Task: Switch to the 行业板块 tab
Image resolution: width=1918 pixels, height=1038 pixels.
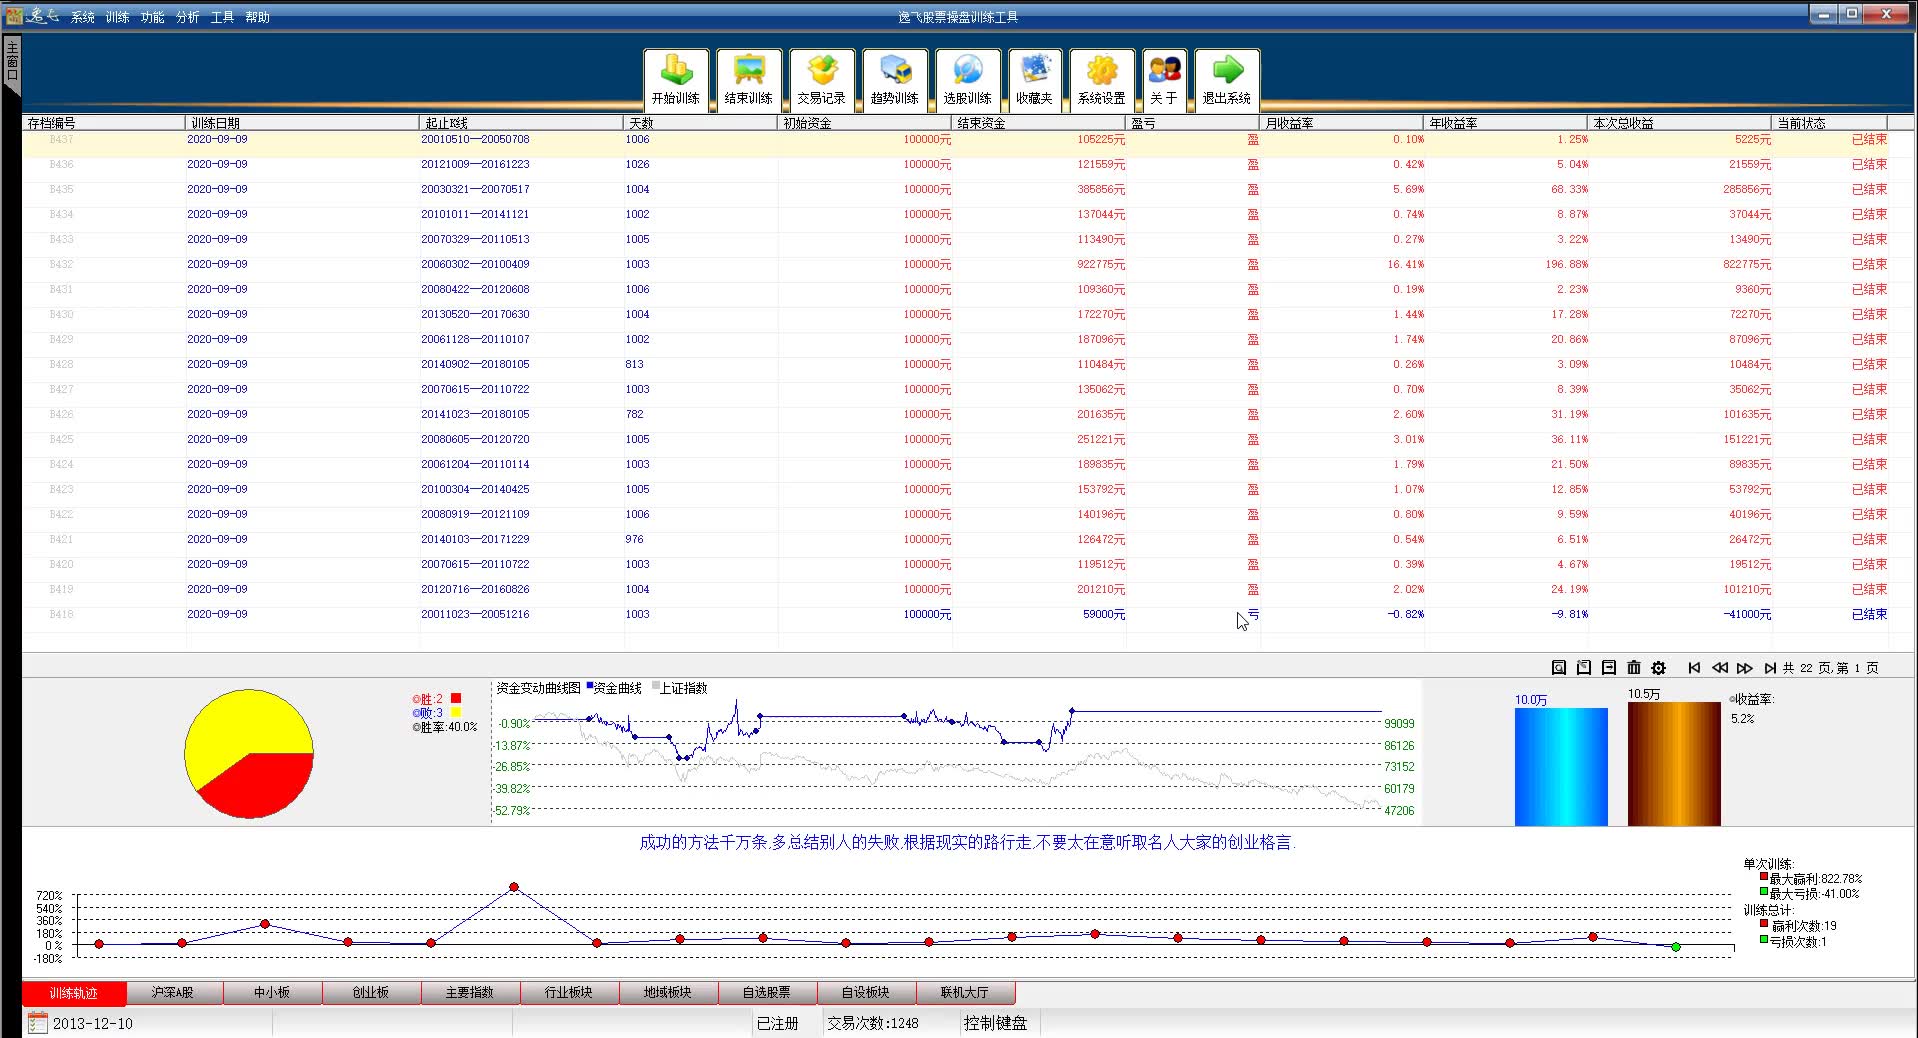Action: (568, 993)
